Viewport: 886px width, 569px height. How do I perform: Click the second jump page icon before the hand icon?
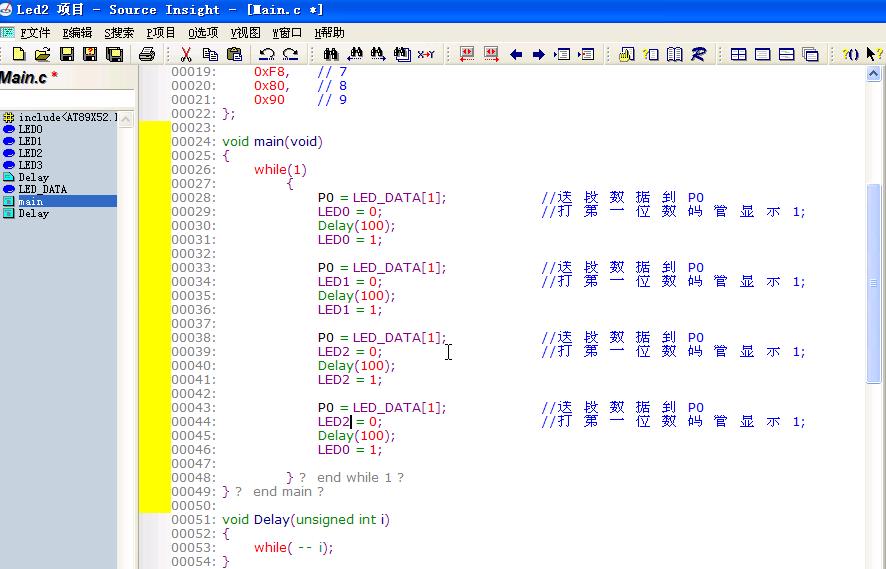click(587, 54)
